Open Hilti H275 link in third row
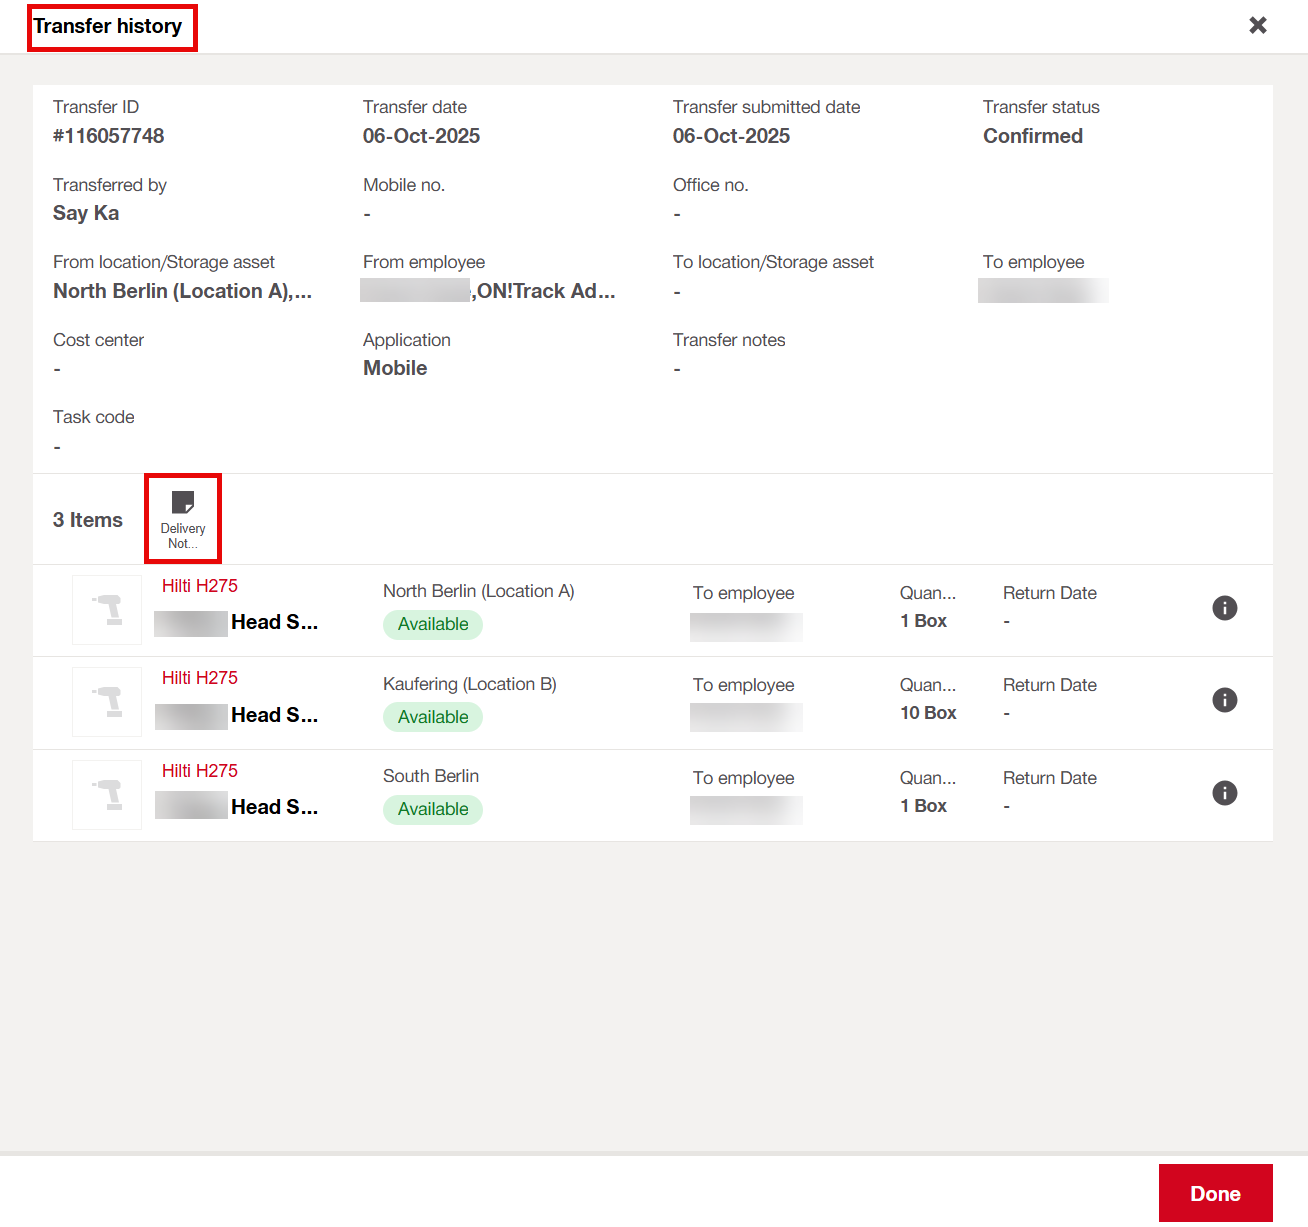1308x1227 pixels. pyautogui.click(x=200, y=771)
